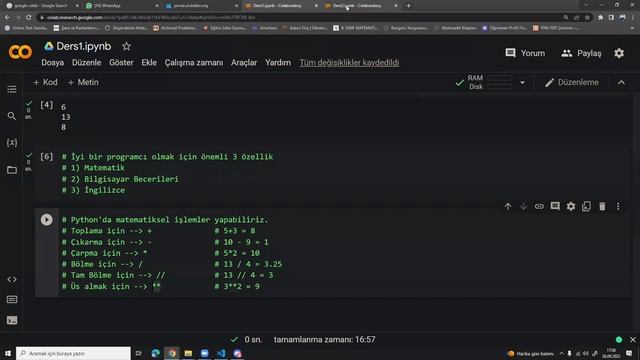The width and height of the screenshot is (640, 360).
Task: Switch to the google colab search tab
Action: [x=41, y=6]
